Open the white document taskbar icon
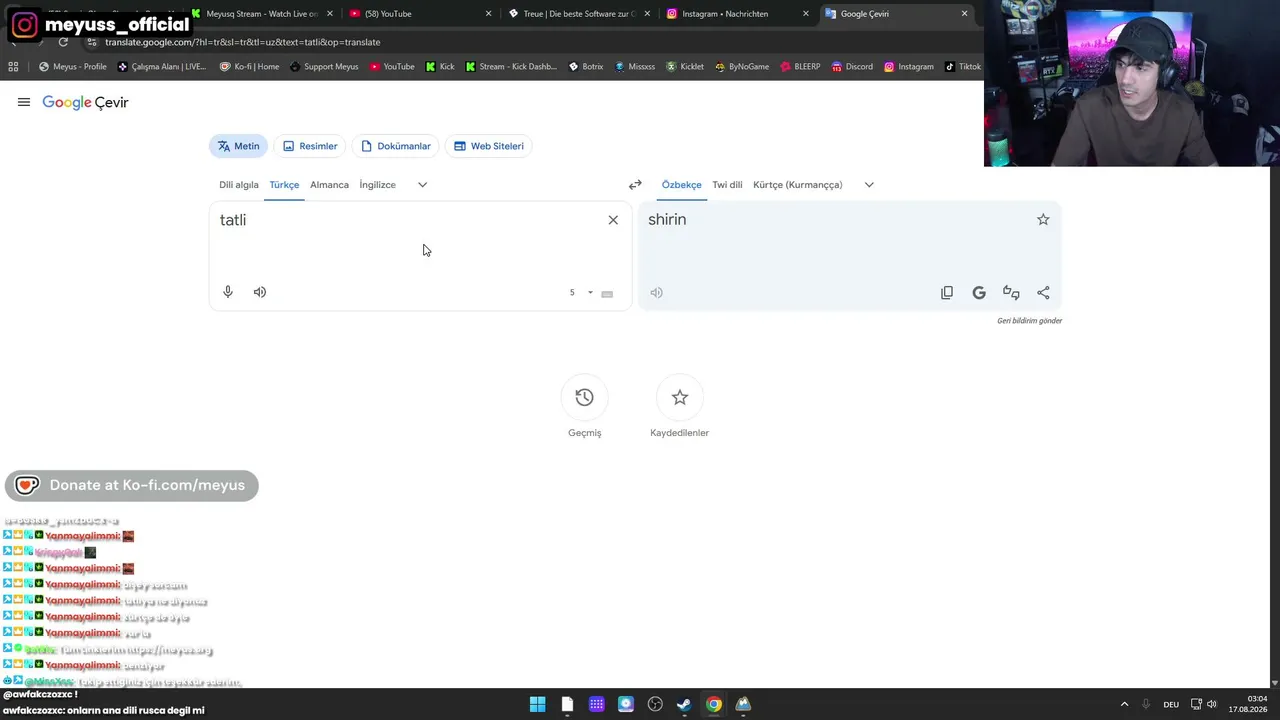The width and height of the screenshot is (1280, 720). click(567, 704)
